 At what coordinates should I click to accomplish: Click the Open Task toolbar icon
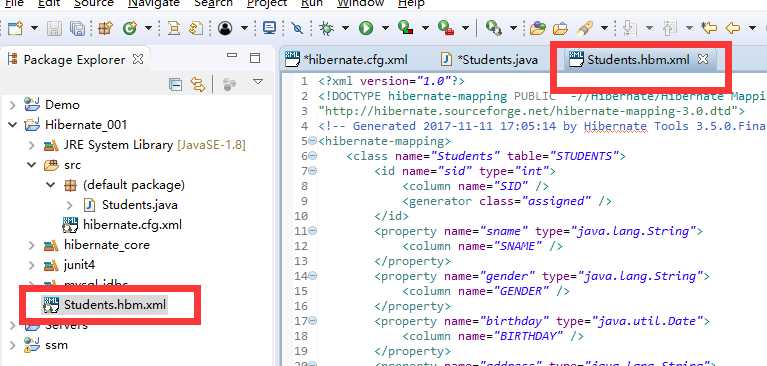[196, 28]
